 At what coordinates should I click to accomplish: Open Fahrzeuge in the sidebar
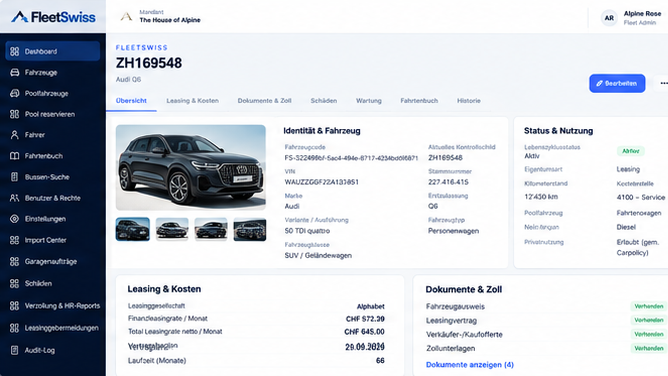tap(53, 72)
